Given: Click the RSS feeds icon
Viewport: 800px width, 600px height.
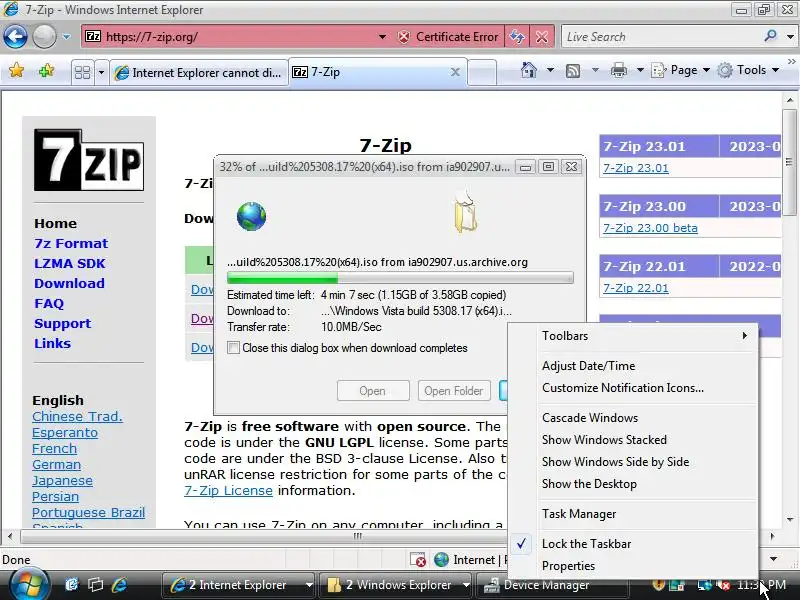Looking at the screenshot, I should pyautogui.click(x=573, y=70).
